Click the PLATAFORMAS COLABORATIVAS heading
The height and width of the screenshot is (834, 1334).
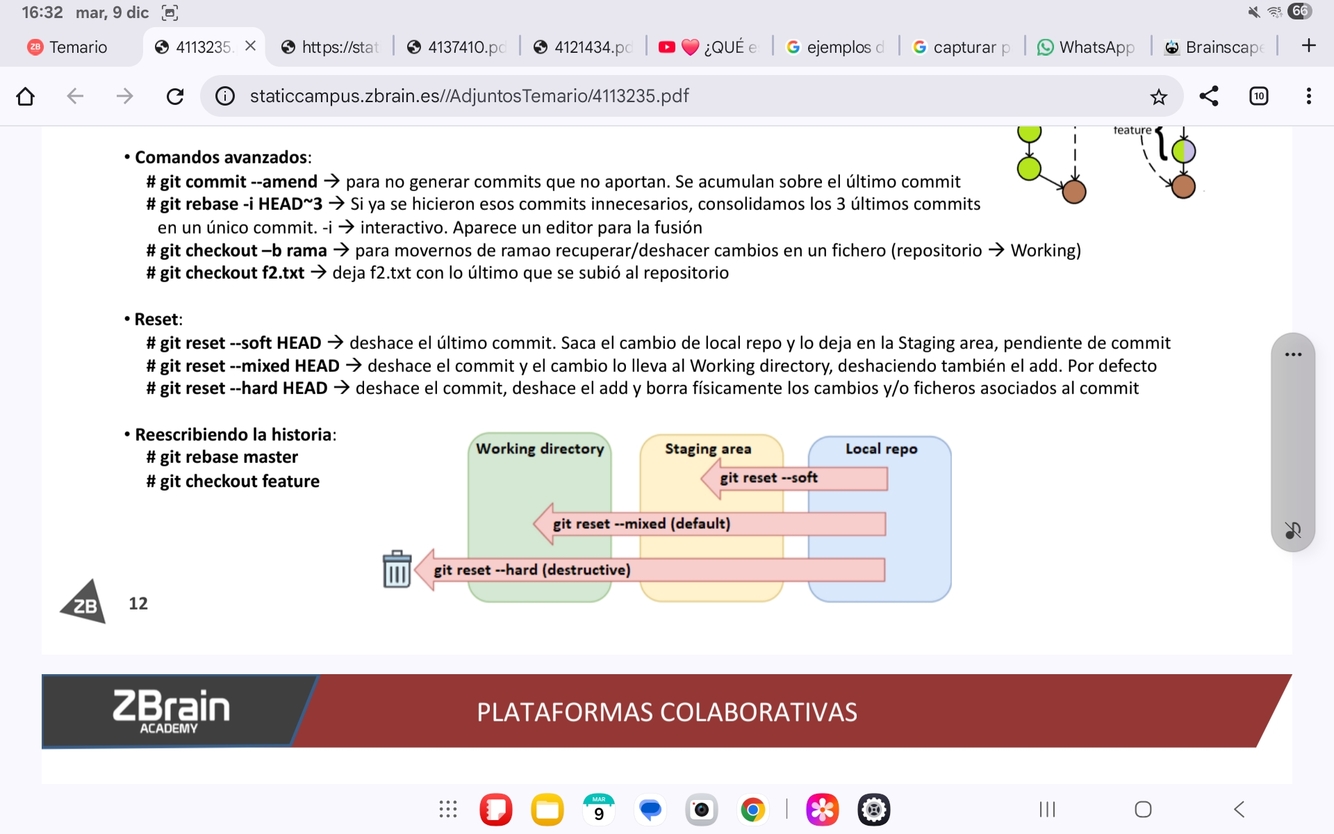click(x=667, y=712)
